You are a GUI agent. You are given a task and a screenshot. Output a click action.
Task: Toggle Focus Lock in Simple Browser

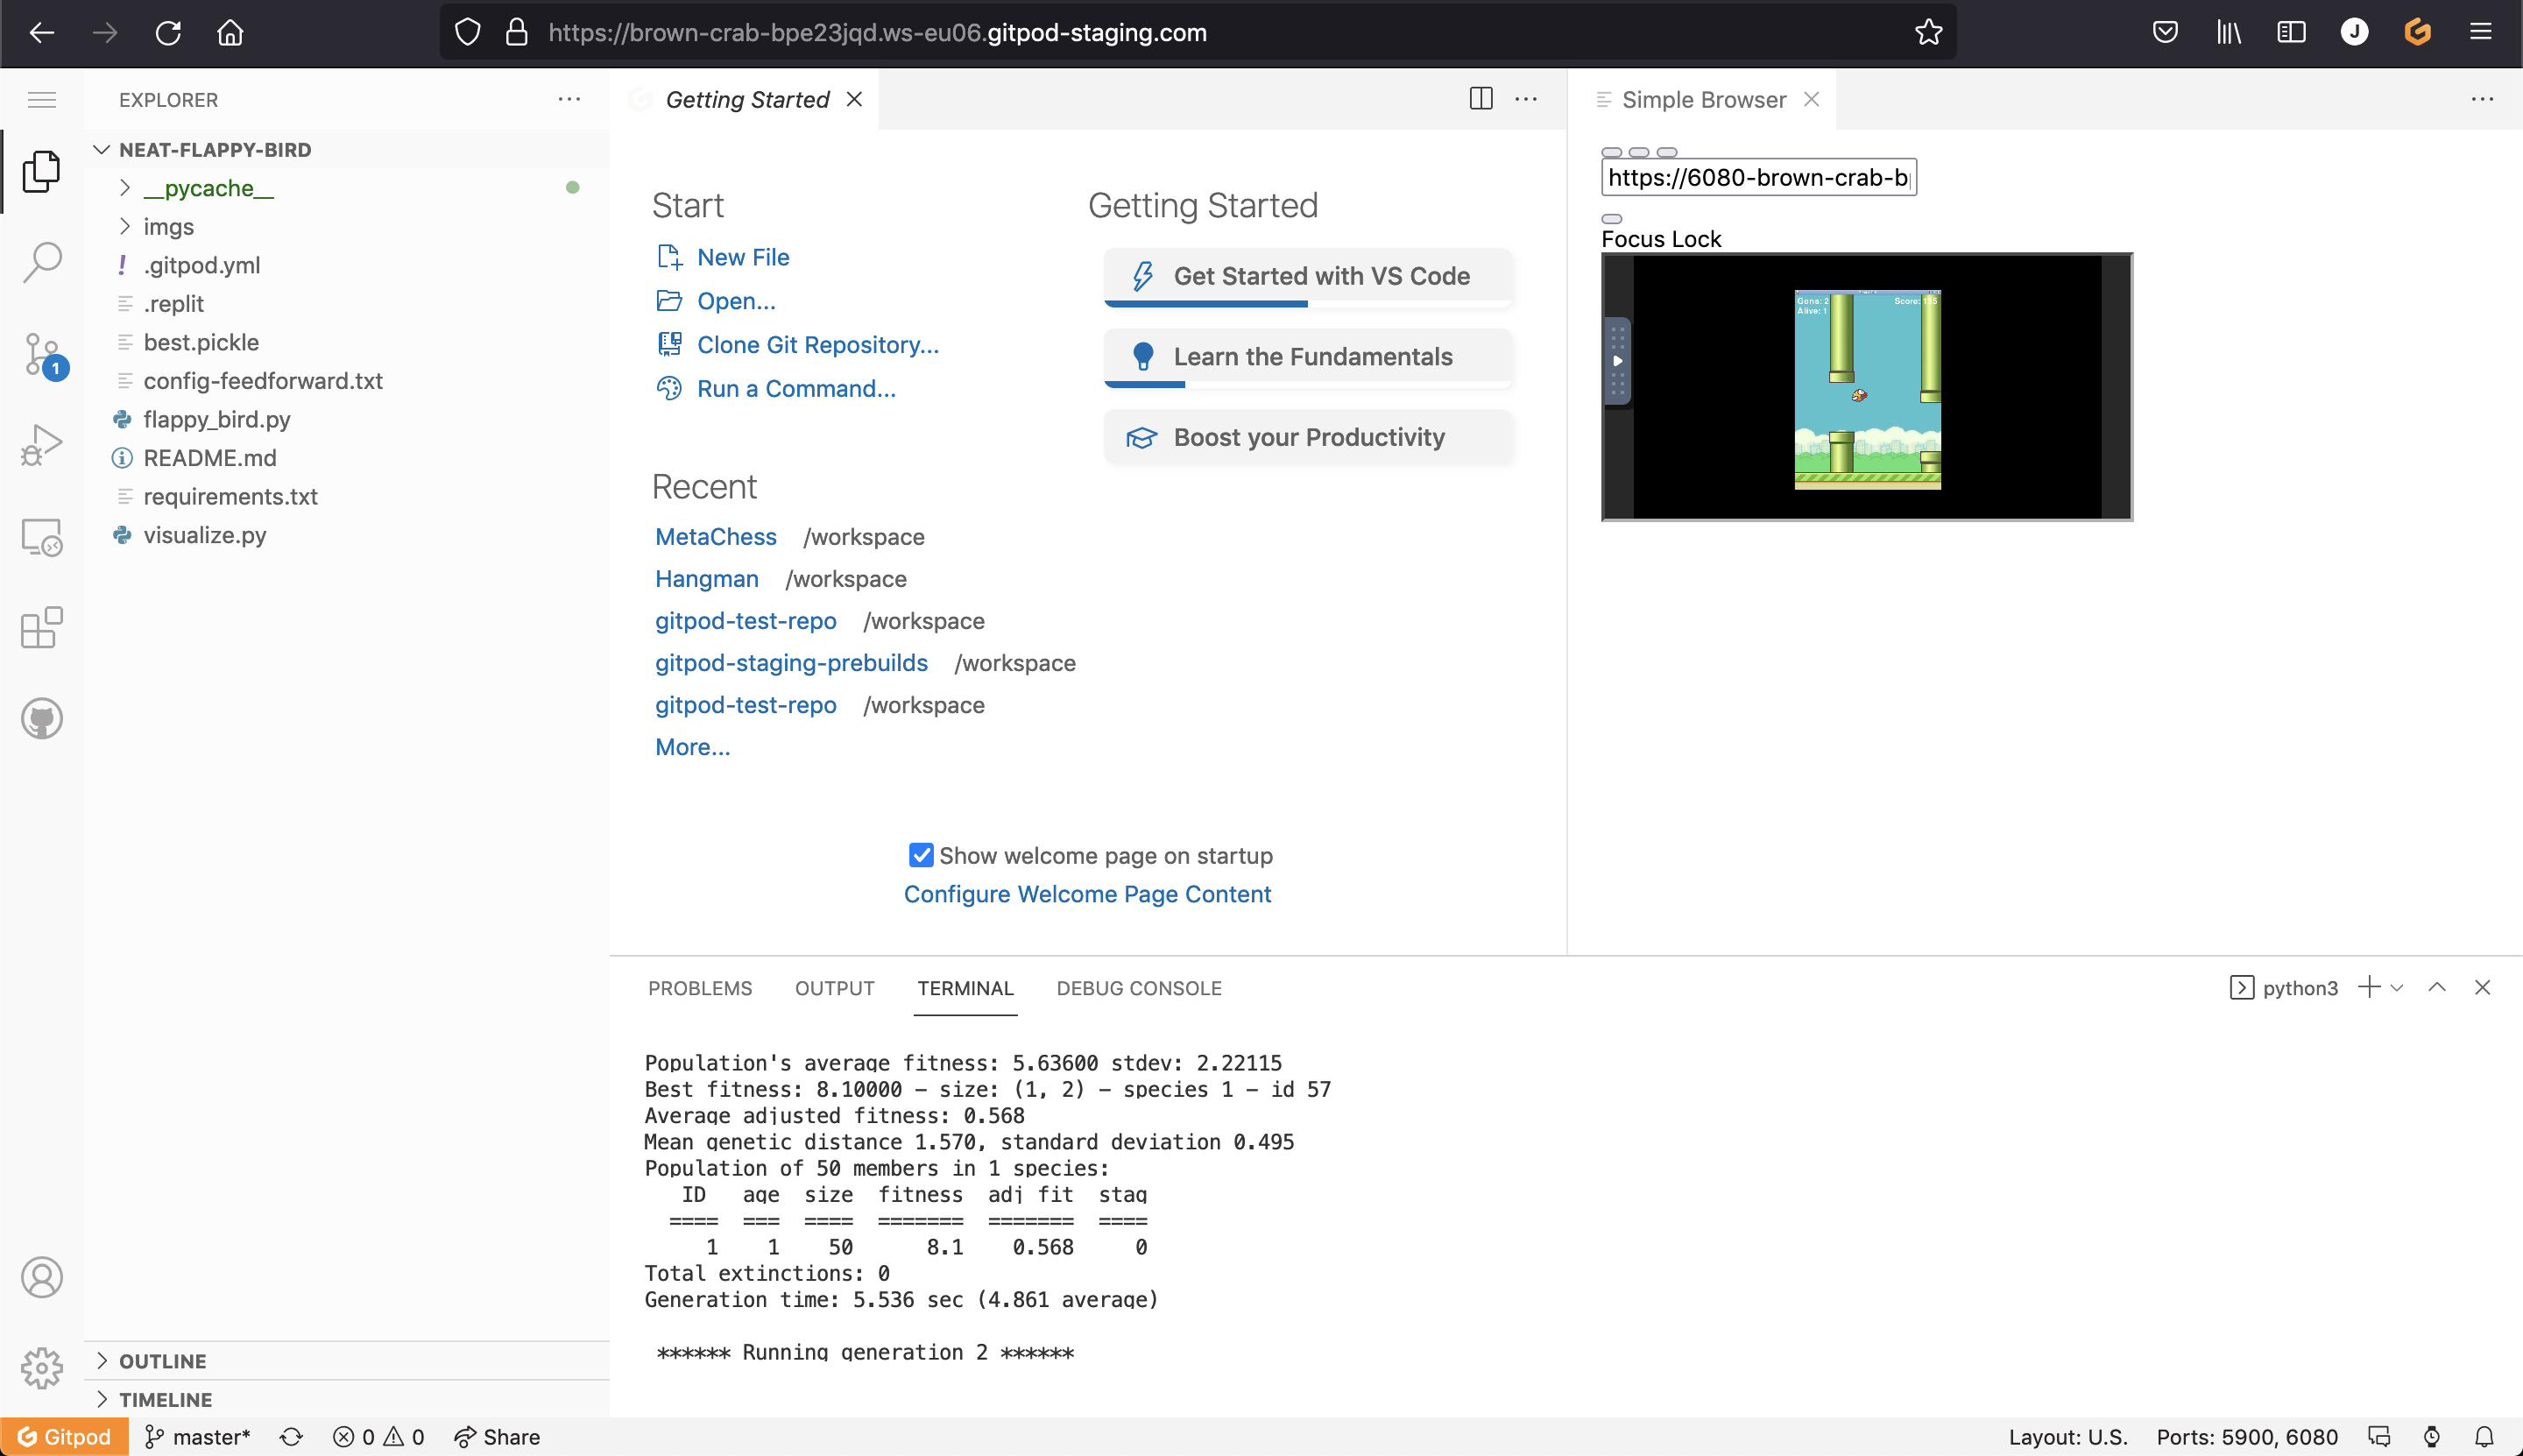point(1611,218)
